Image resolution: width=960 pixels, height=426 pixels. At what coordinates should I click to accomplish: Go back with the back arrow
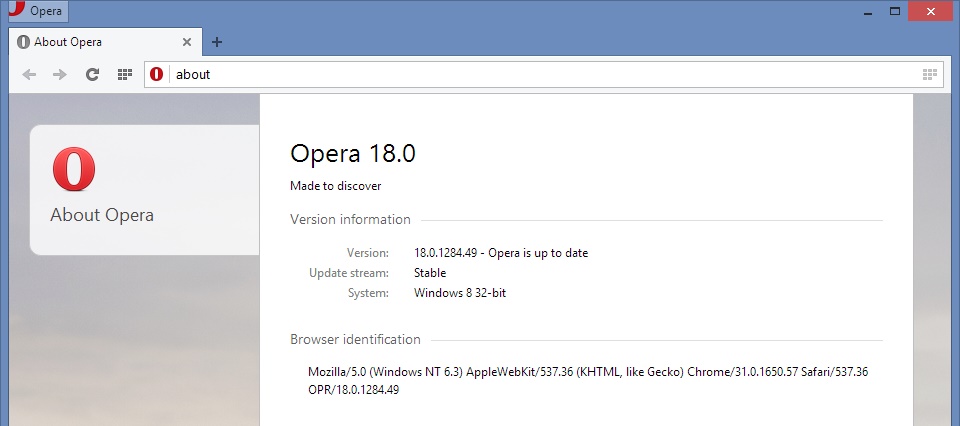30,74
